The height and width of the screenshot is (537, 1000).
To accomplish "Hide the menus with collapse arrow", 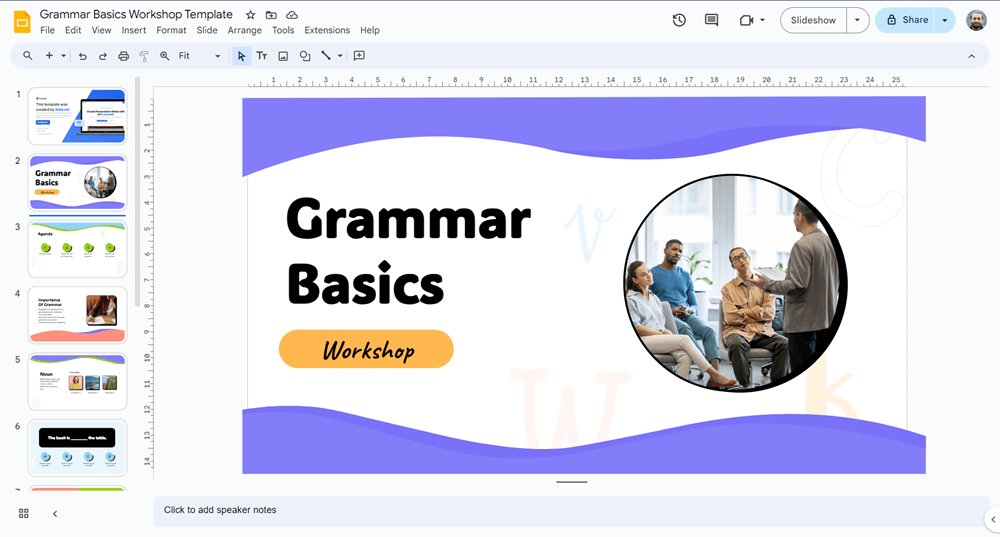I will [971, 56].
